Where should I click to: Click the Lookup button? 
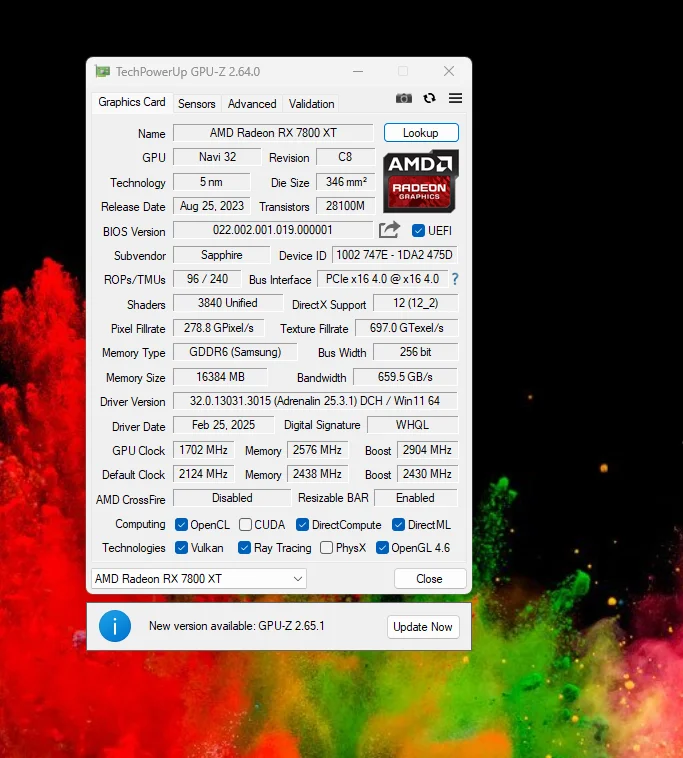click(421, 132)
